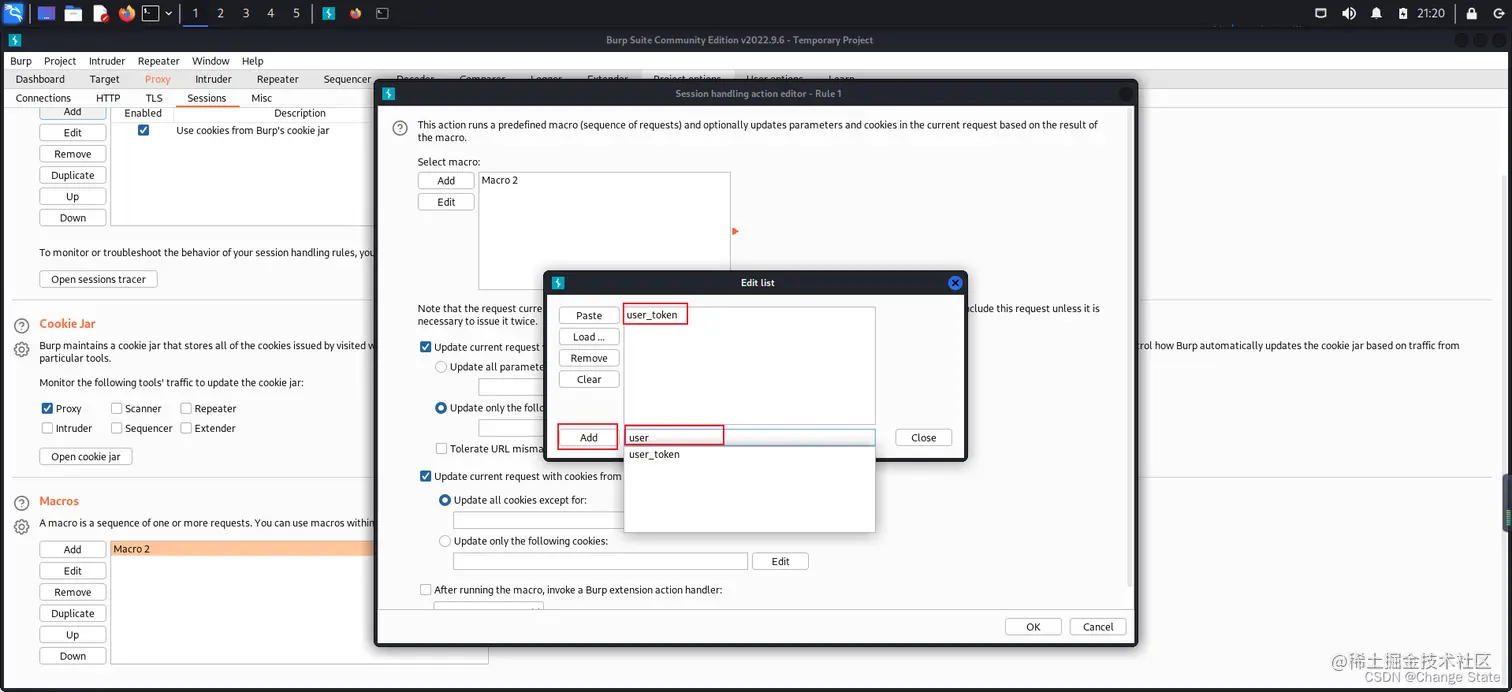Switch to the Proxy tab

157,79
